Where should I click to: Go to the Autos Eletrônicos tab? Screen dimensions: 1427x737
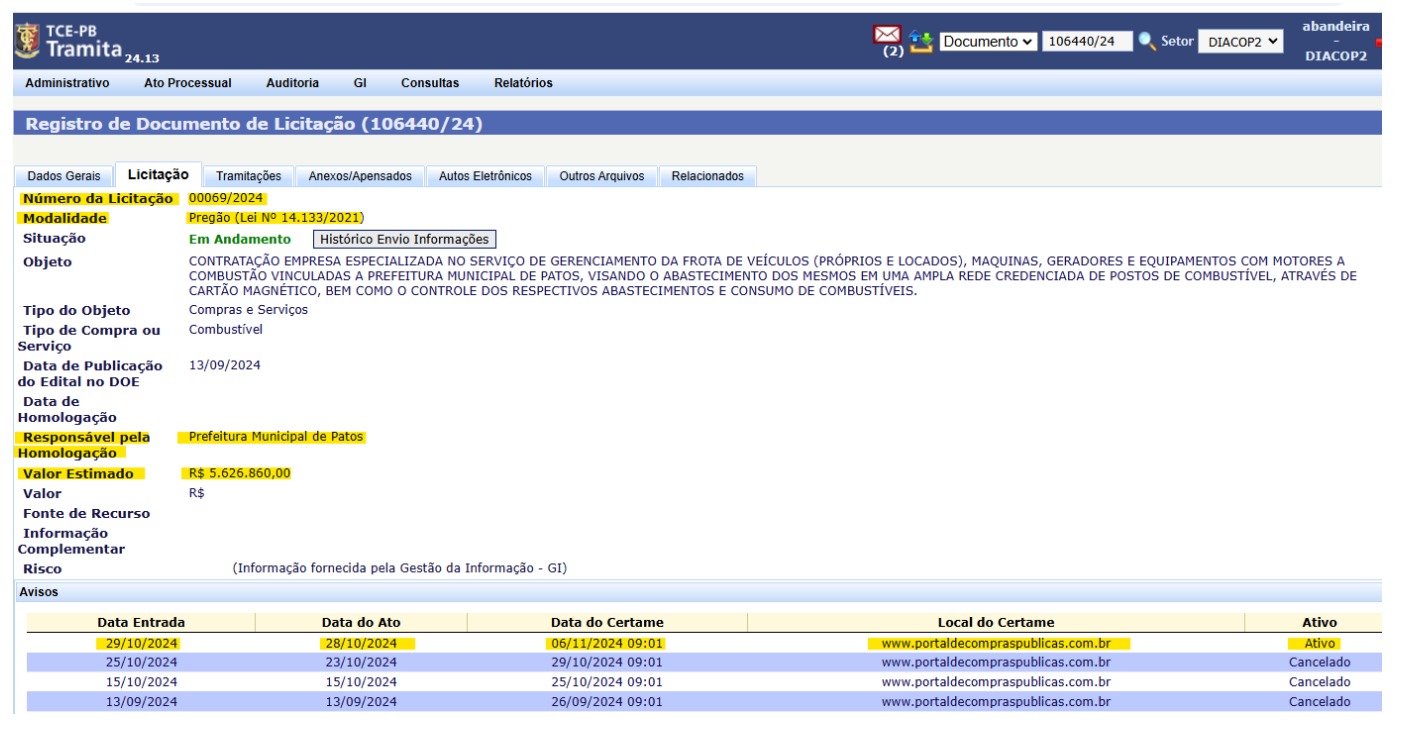click(x=485, y=176)
